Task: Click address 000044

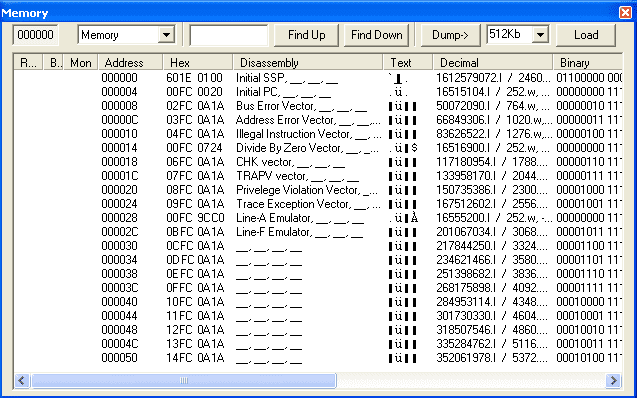Action: 119,316
